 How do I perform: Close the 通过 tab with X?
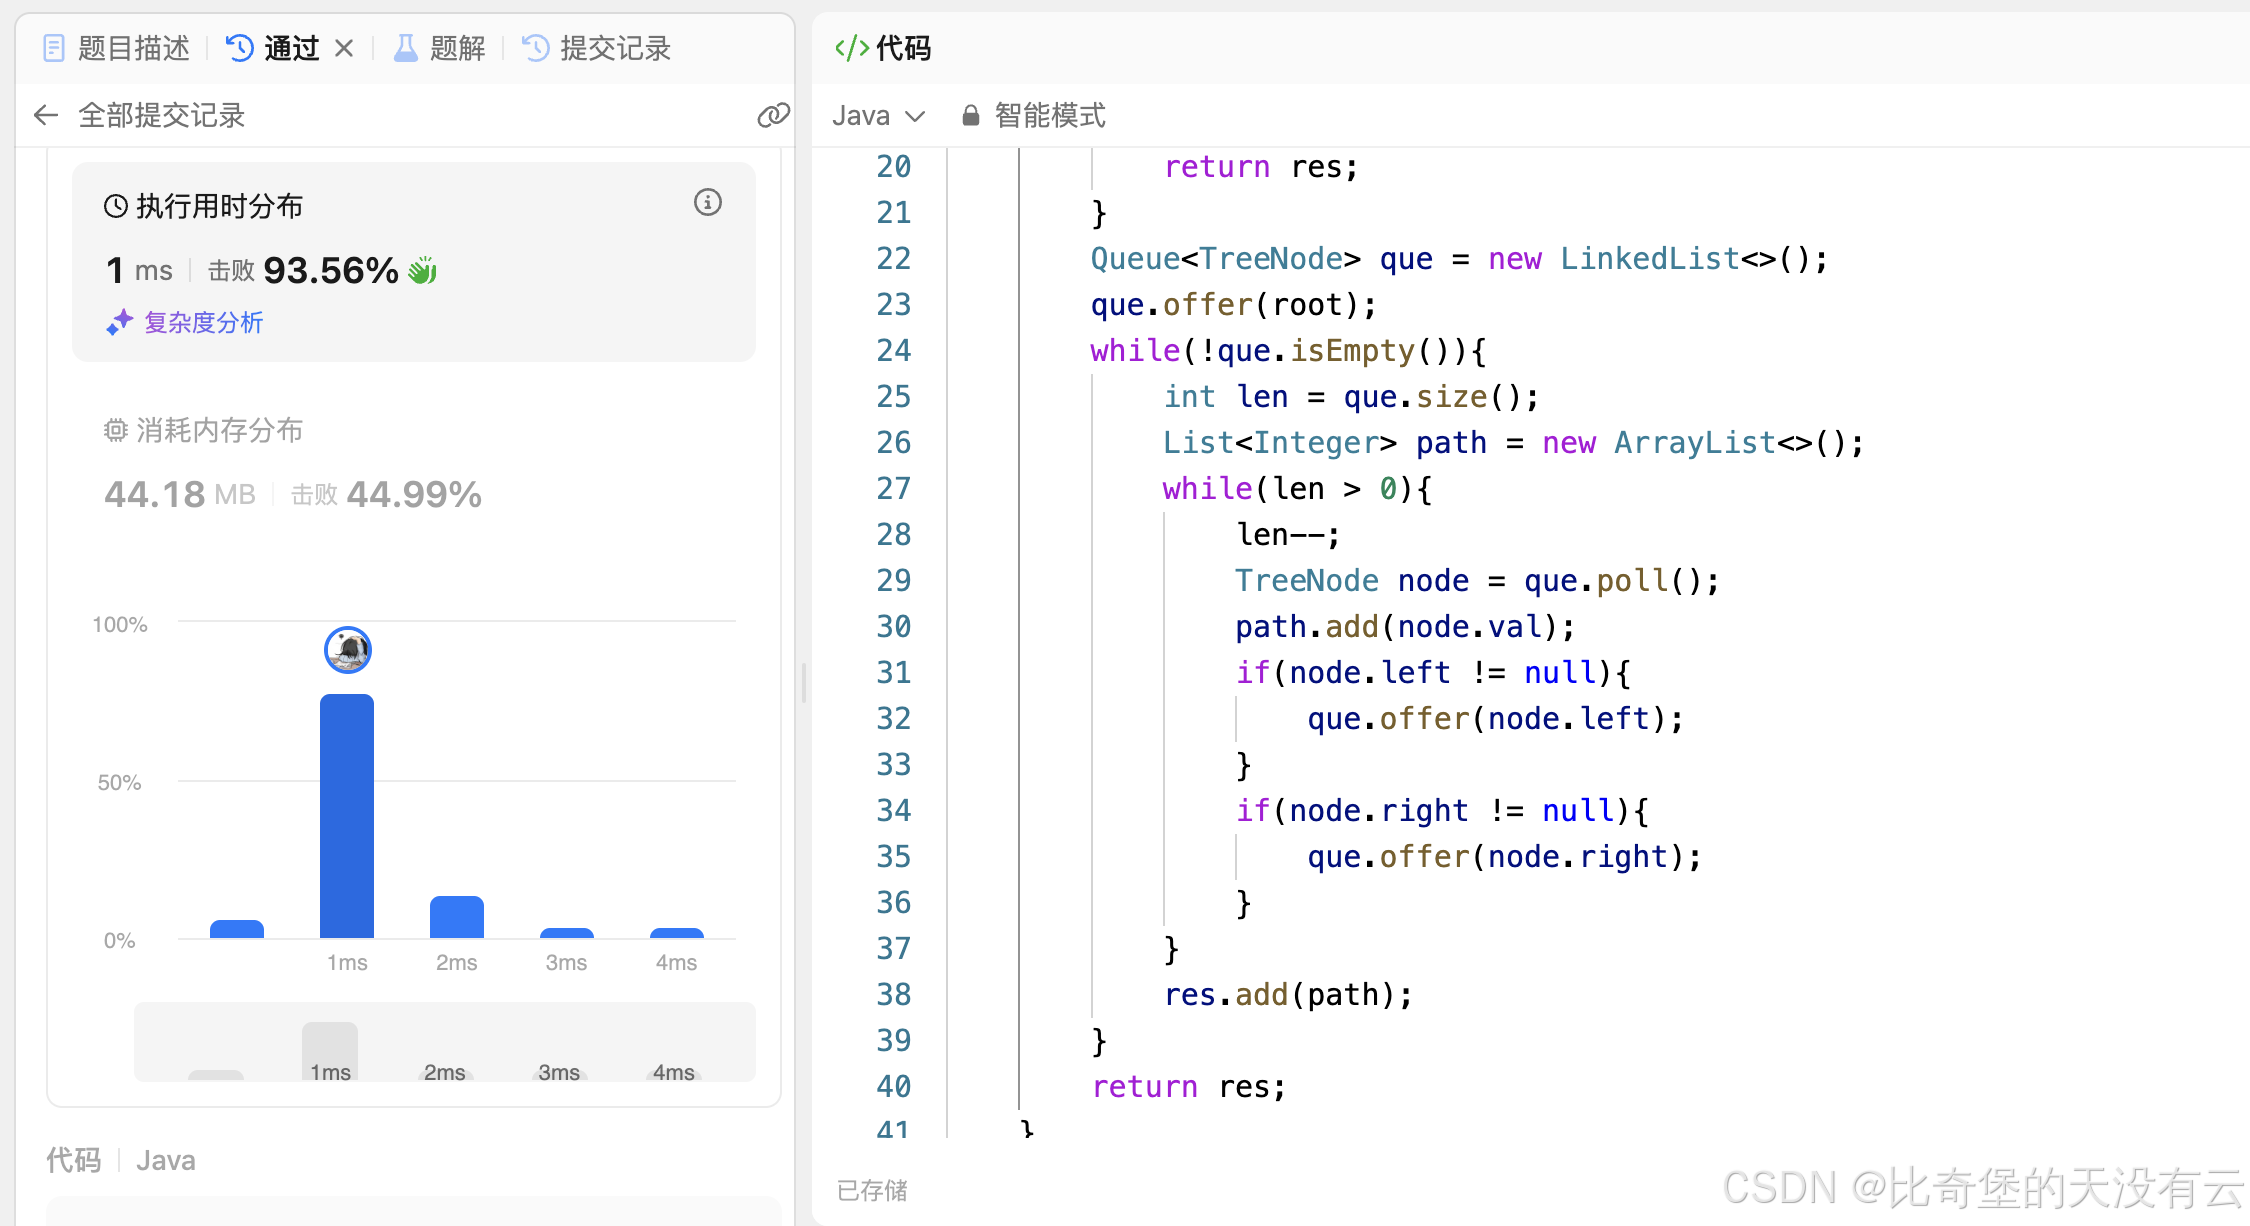click(344, 48)
